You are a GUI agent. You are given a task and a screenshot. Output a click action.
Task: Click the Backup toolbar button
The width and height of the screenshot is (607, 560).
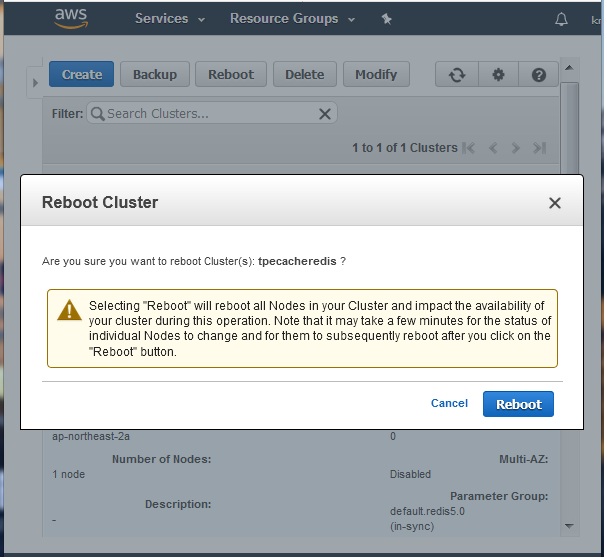(x=155, y=74)
